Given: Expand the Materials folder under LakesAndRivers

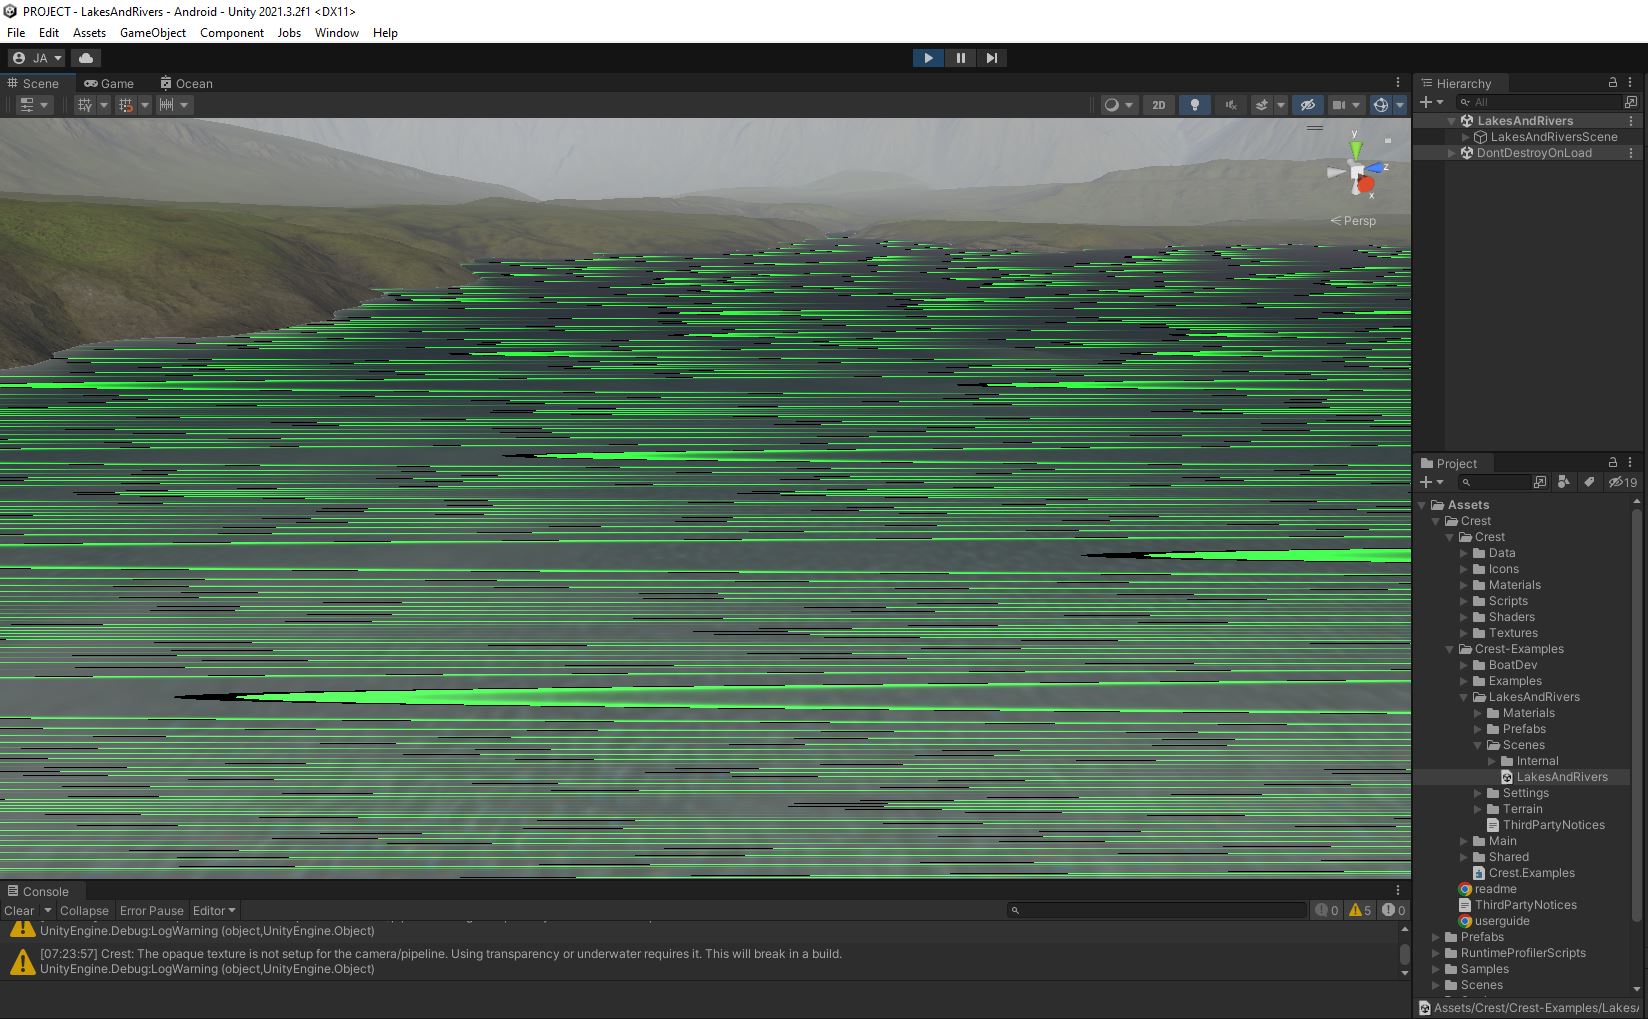Looking at the screenshot, I should pos(1478,713).
